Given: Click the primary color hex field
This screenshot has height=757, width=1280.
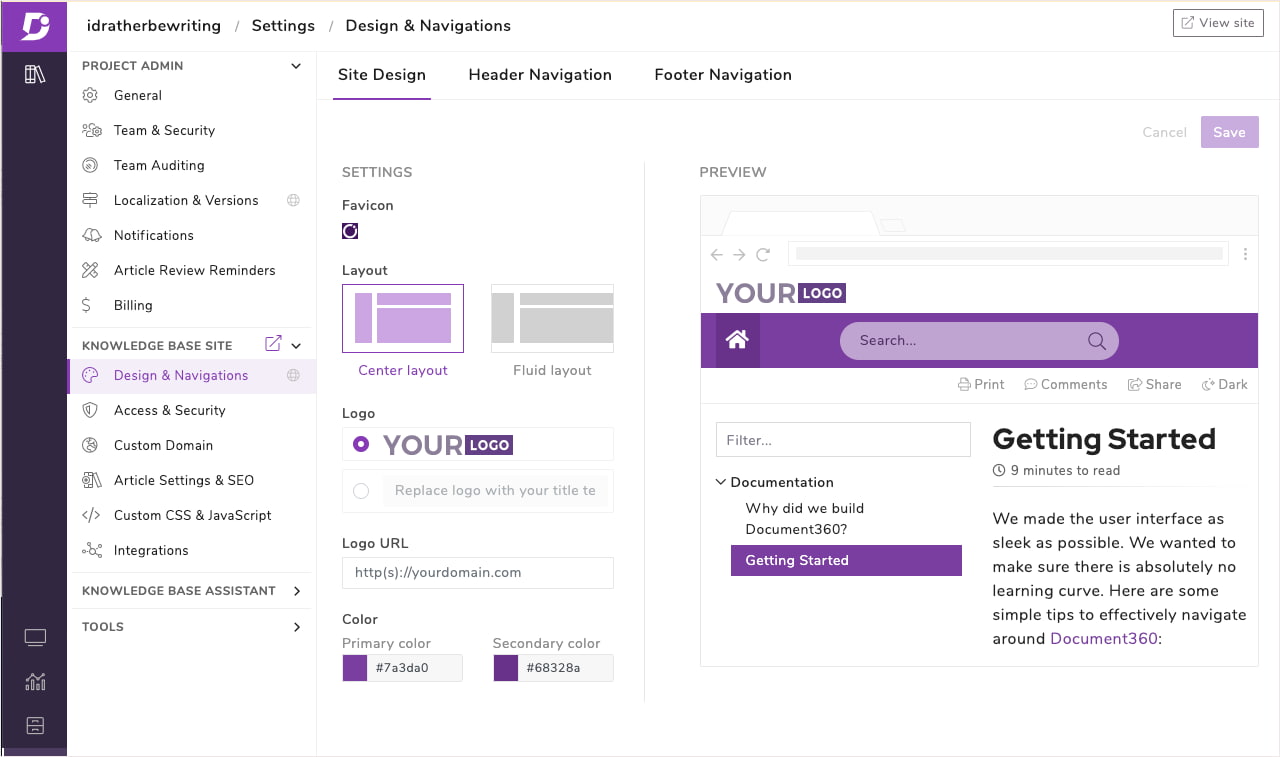Looking at the screenshot, I should pyautogui.click(x=415, y=668).
